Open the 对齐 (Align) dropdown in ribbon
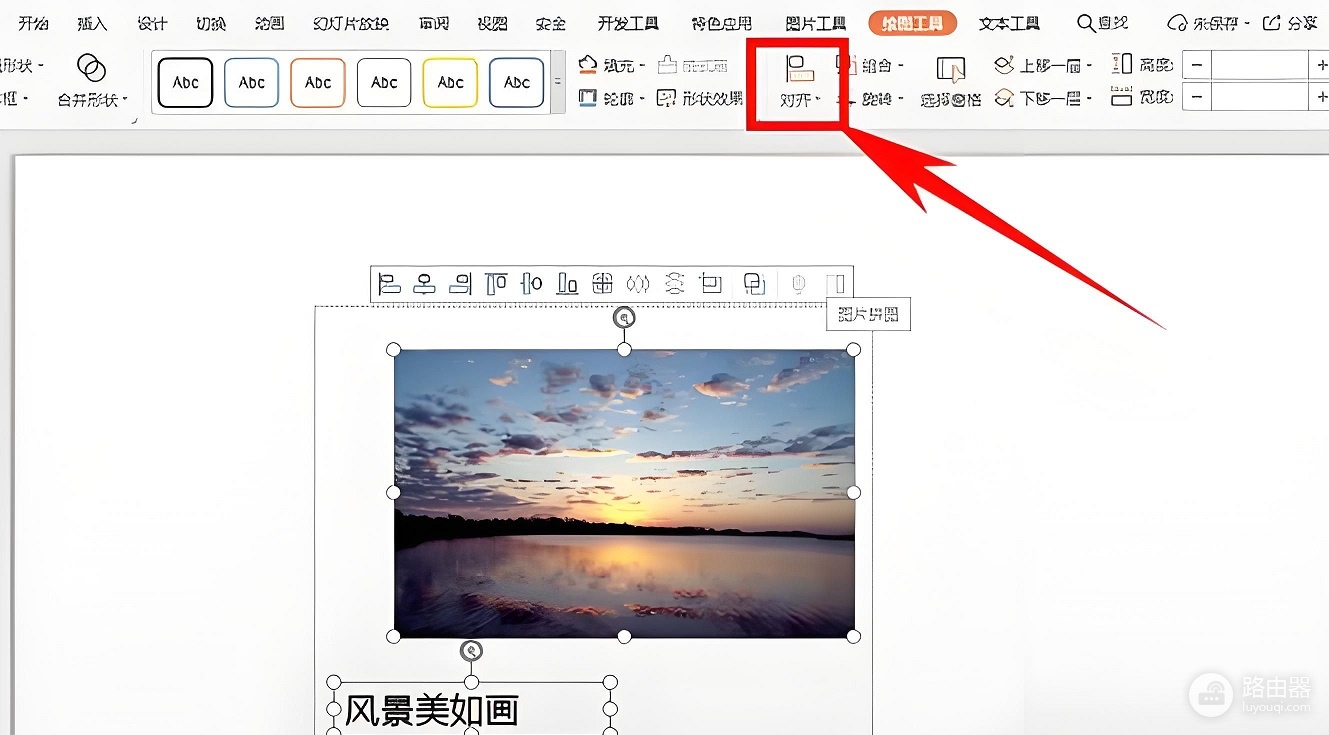The height and width of the screenshot is (735, 1329). (799, 83)
